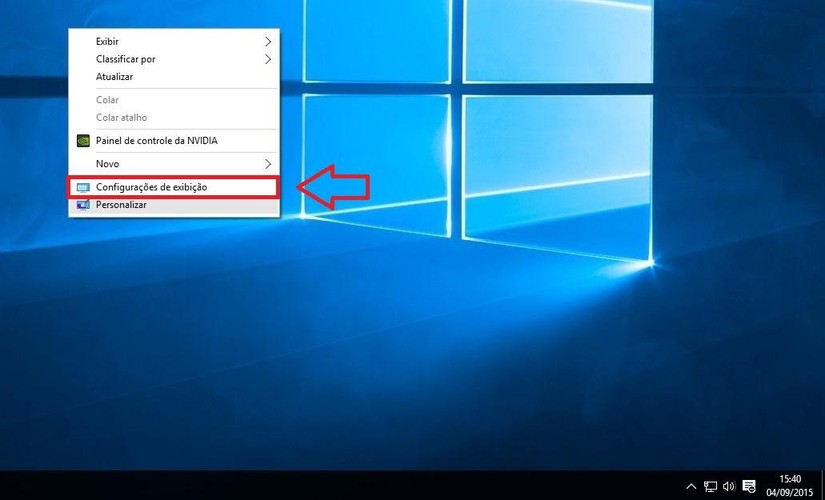Screen dimensions: 825x500
Task: Click the Personalizar icon
Action: pos(83,205)
